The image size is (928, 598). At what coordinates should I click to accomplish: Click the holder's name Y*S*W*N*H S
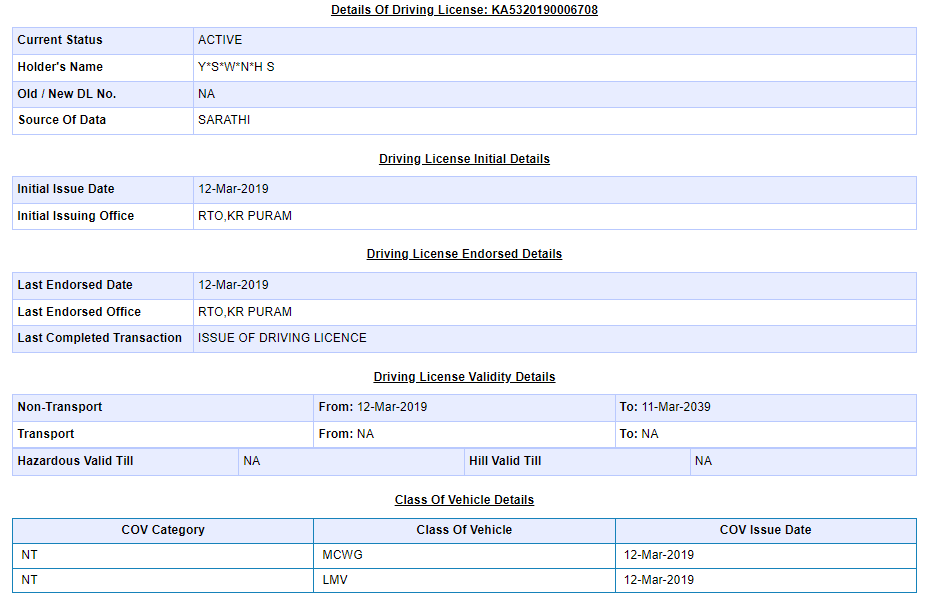pyautogui.click(x=236, y=67)
